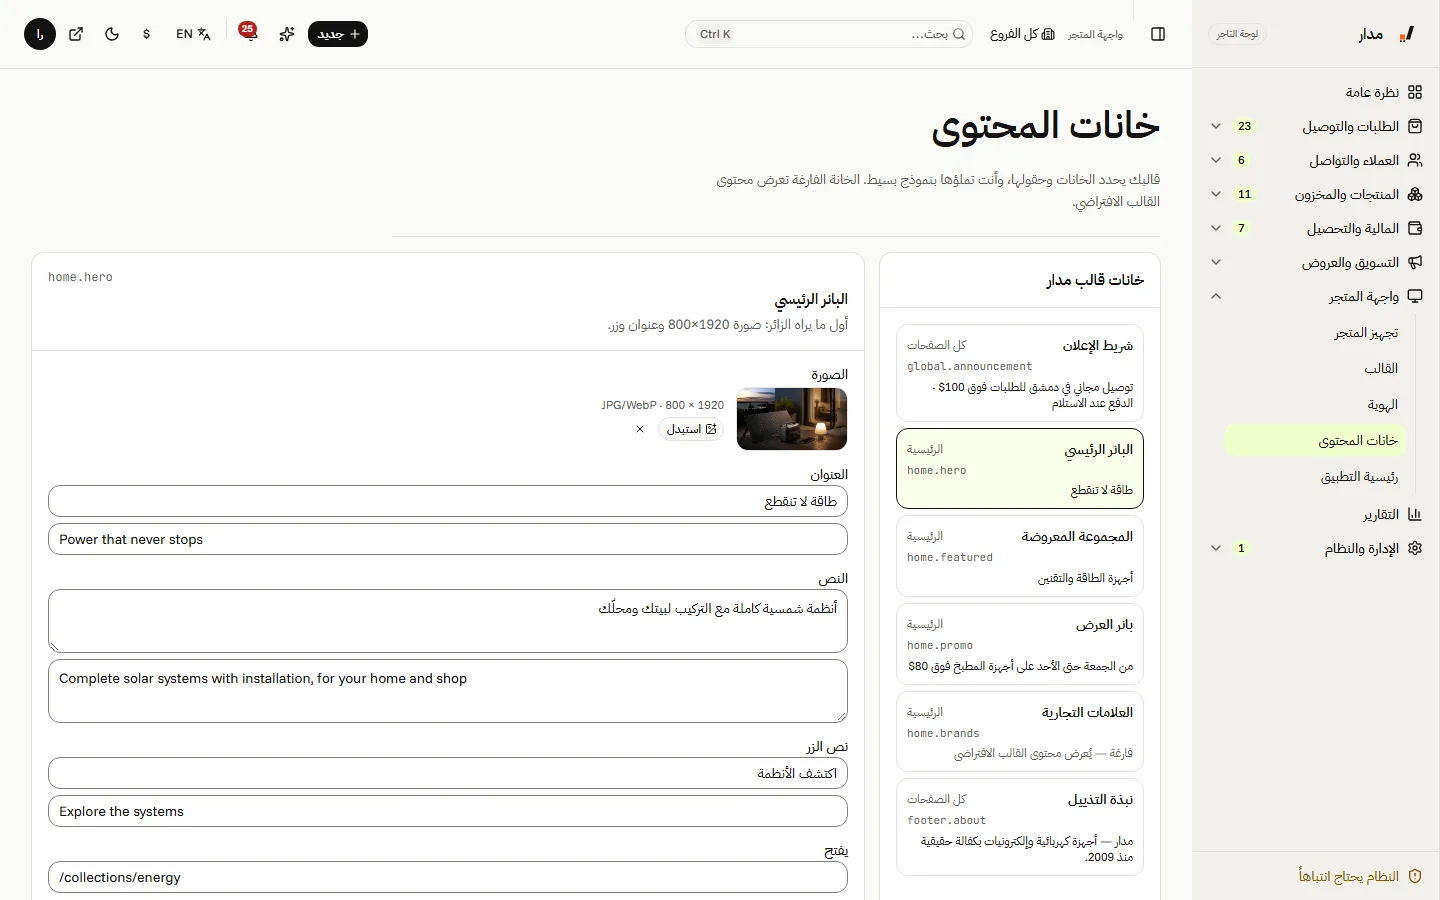Expand الطلبات والتوصيل section
Screen dimensions: 1440x900
[1316, 126]
